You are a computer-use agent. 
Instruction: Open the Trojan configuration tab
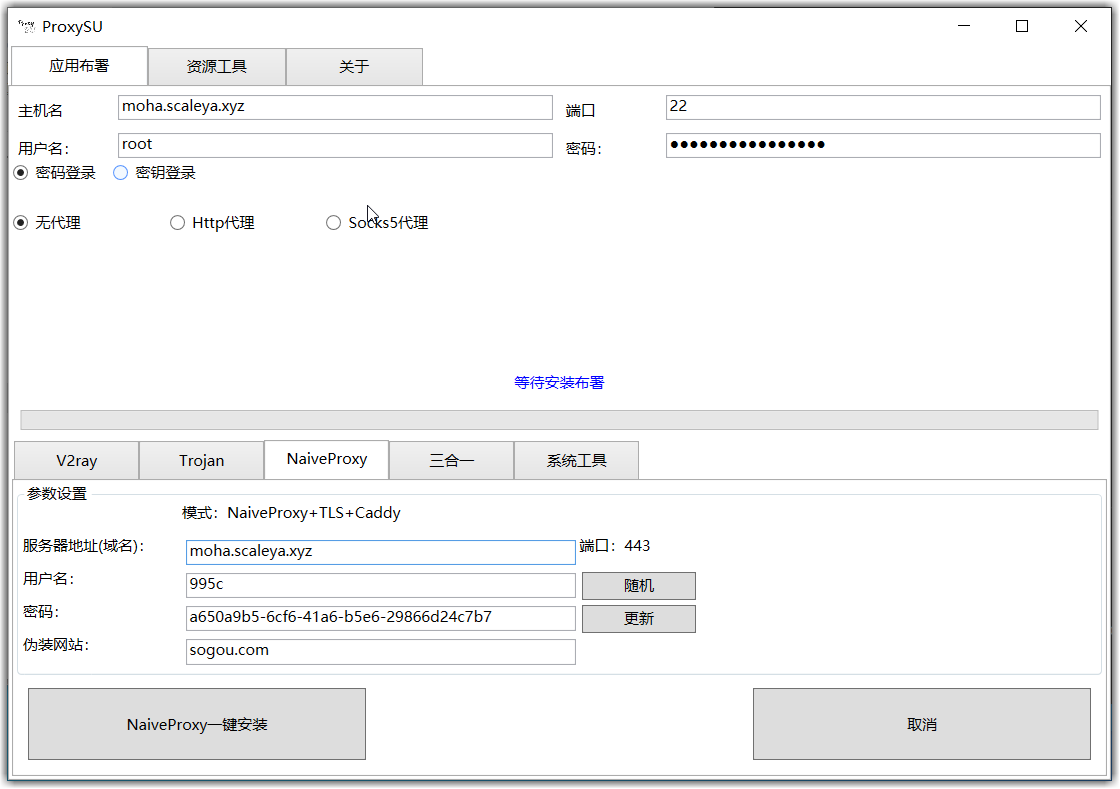[201, 460]
